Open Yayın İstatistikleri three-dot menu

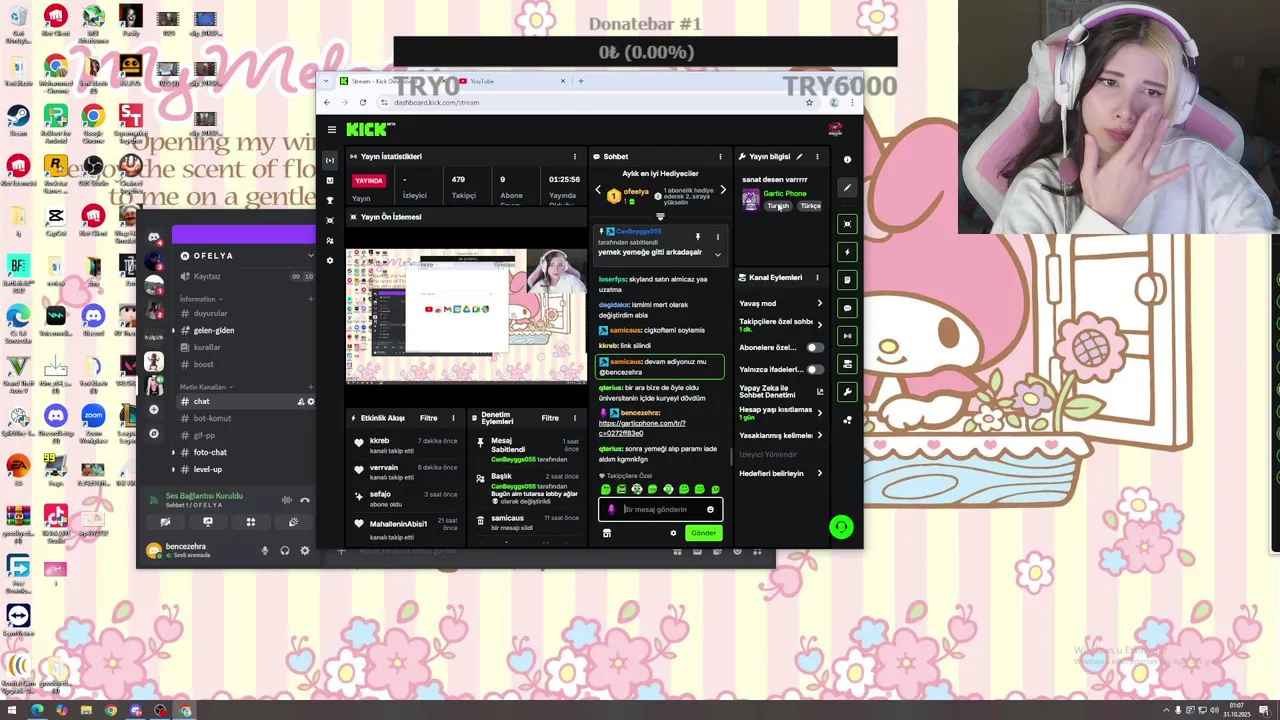click(x=574, y=156)
